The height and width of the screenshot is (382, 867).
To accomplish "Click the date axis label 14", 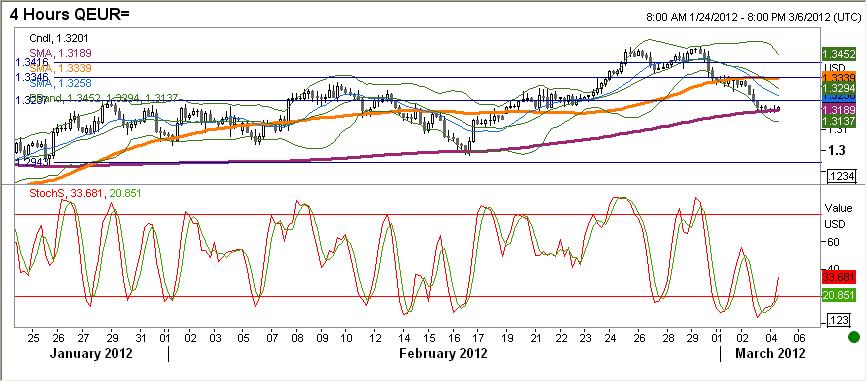I will tap(405, 337).
